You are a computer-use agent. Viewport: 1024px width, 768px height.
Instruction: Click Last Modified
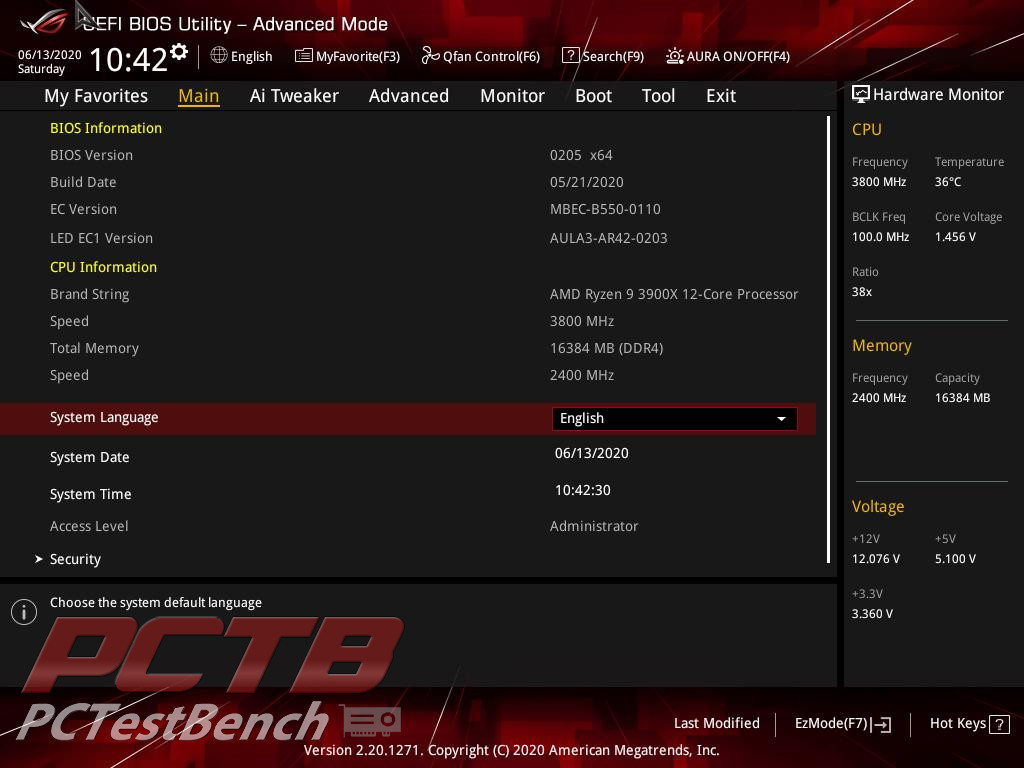tap(716, 723)
